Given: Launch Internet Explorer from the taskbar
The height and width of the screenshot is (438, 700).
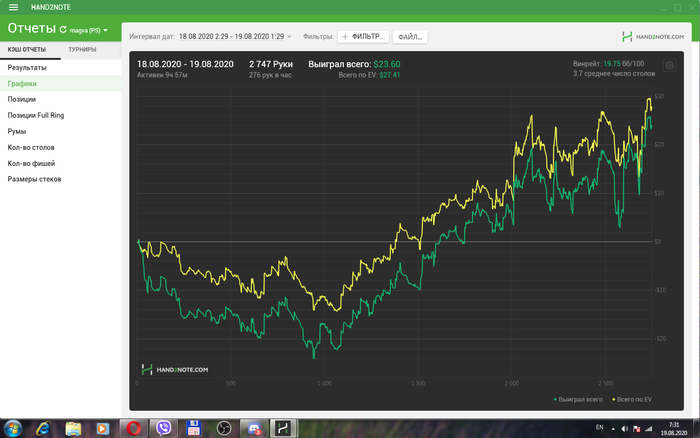Looking at the screenshot, I should coord(43,429).
